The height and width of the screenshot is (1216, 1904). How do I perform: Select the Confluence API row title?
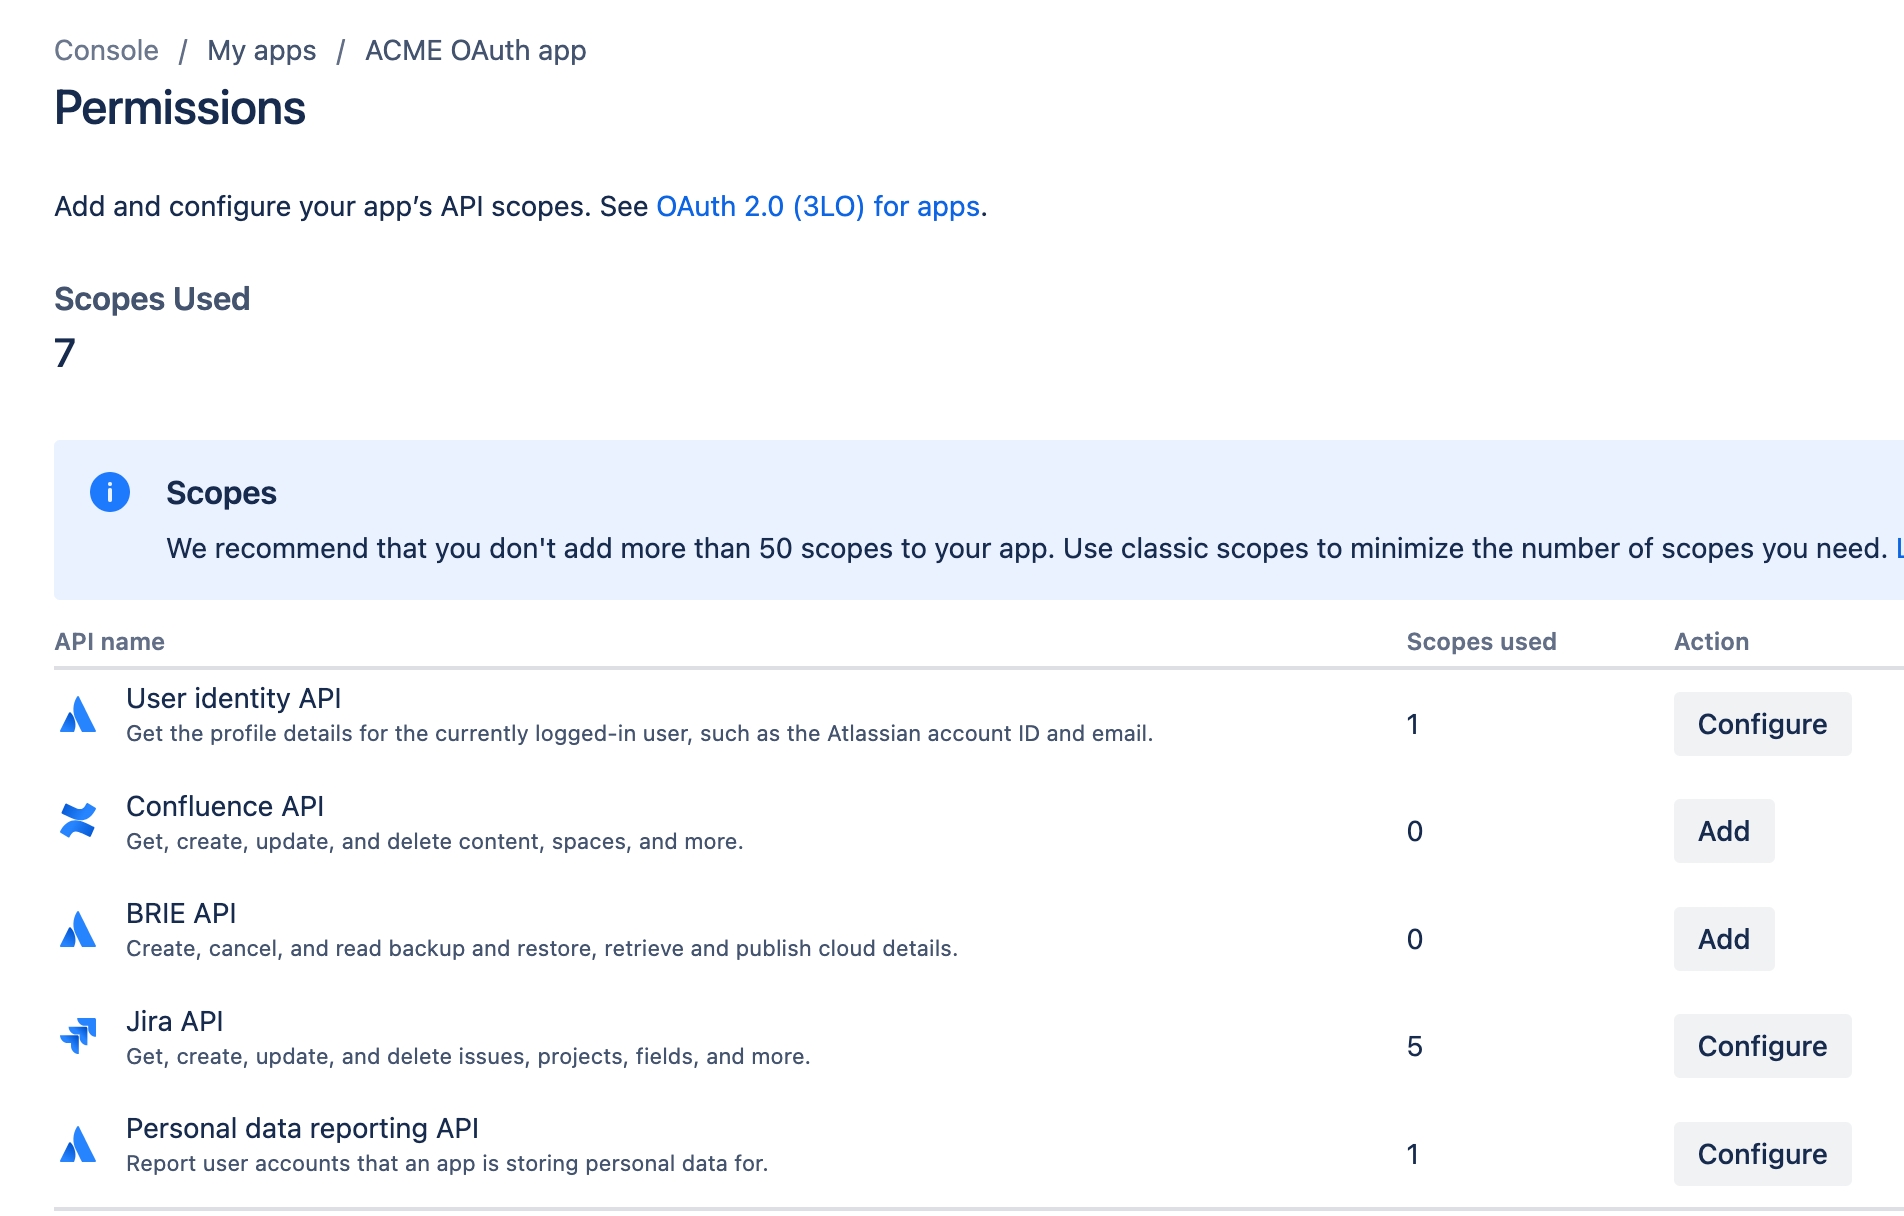(x=225, y=806)
